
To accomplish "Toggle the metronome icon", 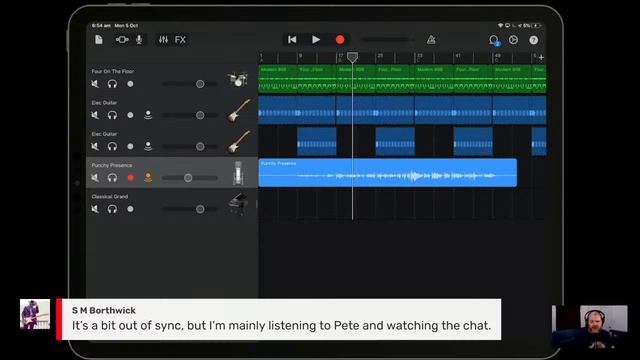I will tap(431, 40).
